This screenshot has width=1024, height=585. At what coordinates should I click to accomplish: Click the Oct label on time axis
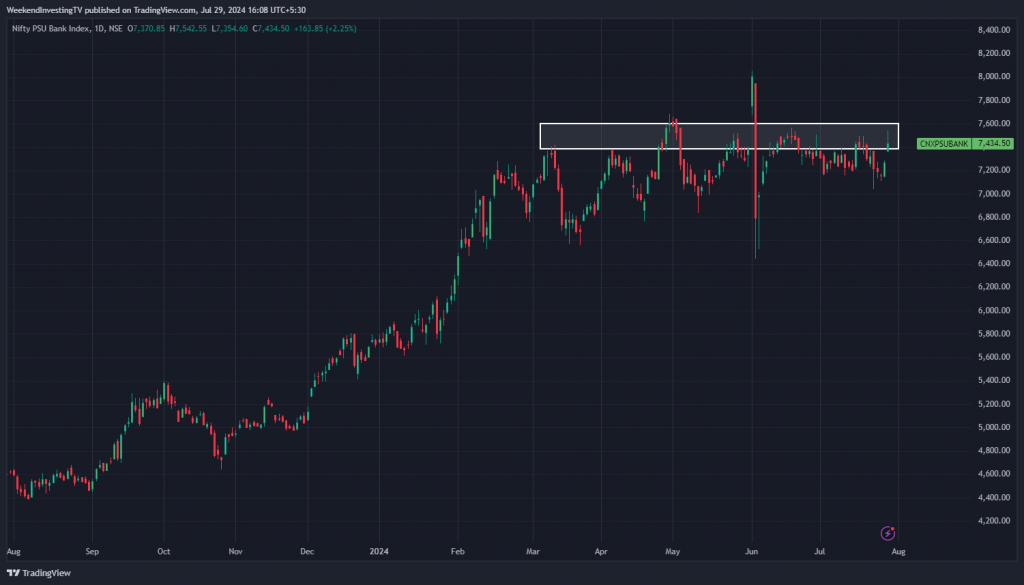click(x=164, y=551)
